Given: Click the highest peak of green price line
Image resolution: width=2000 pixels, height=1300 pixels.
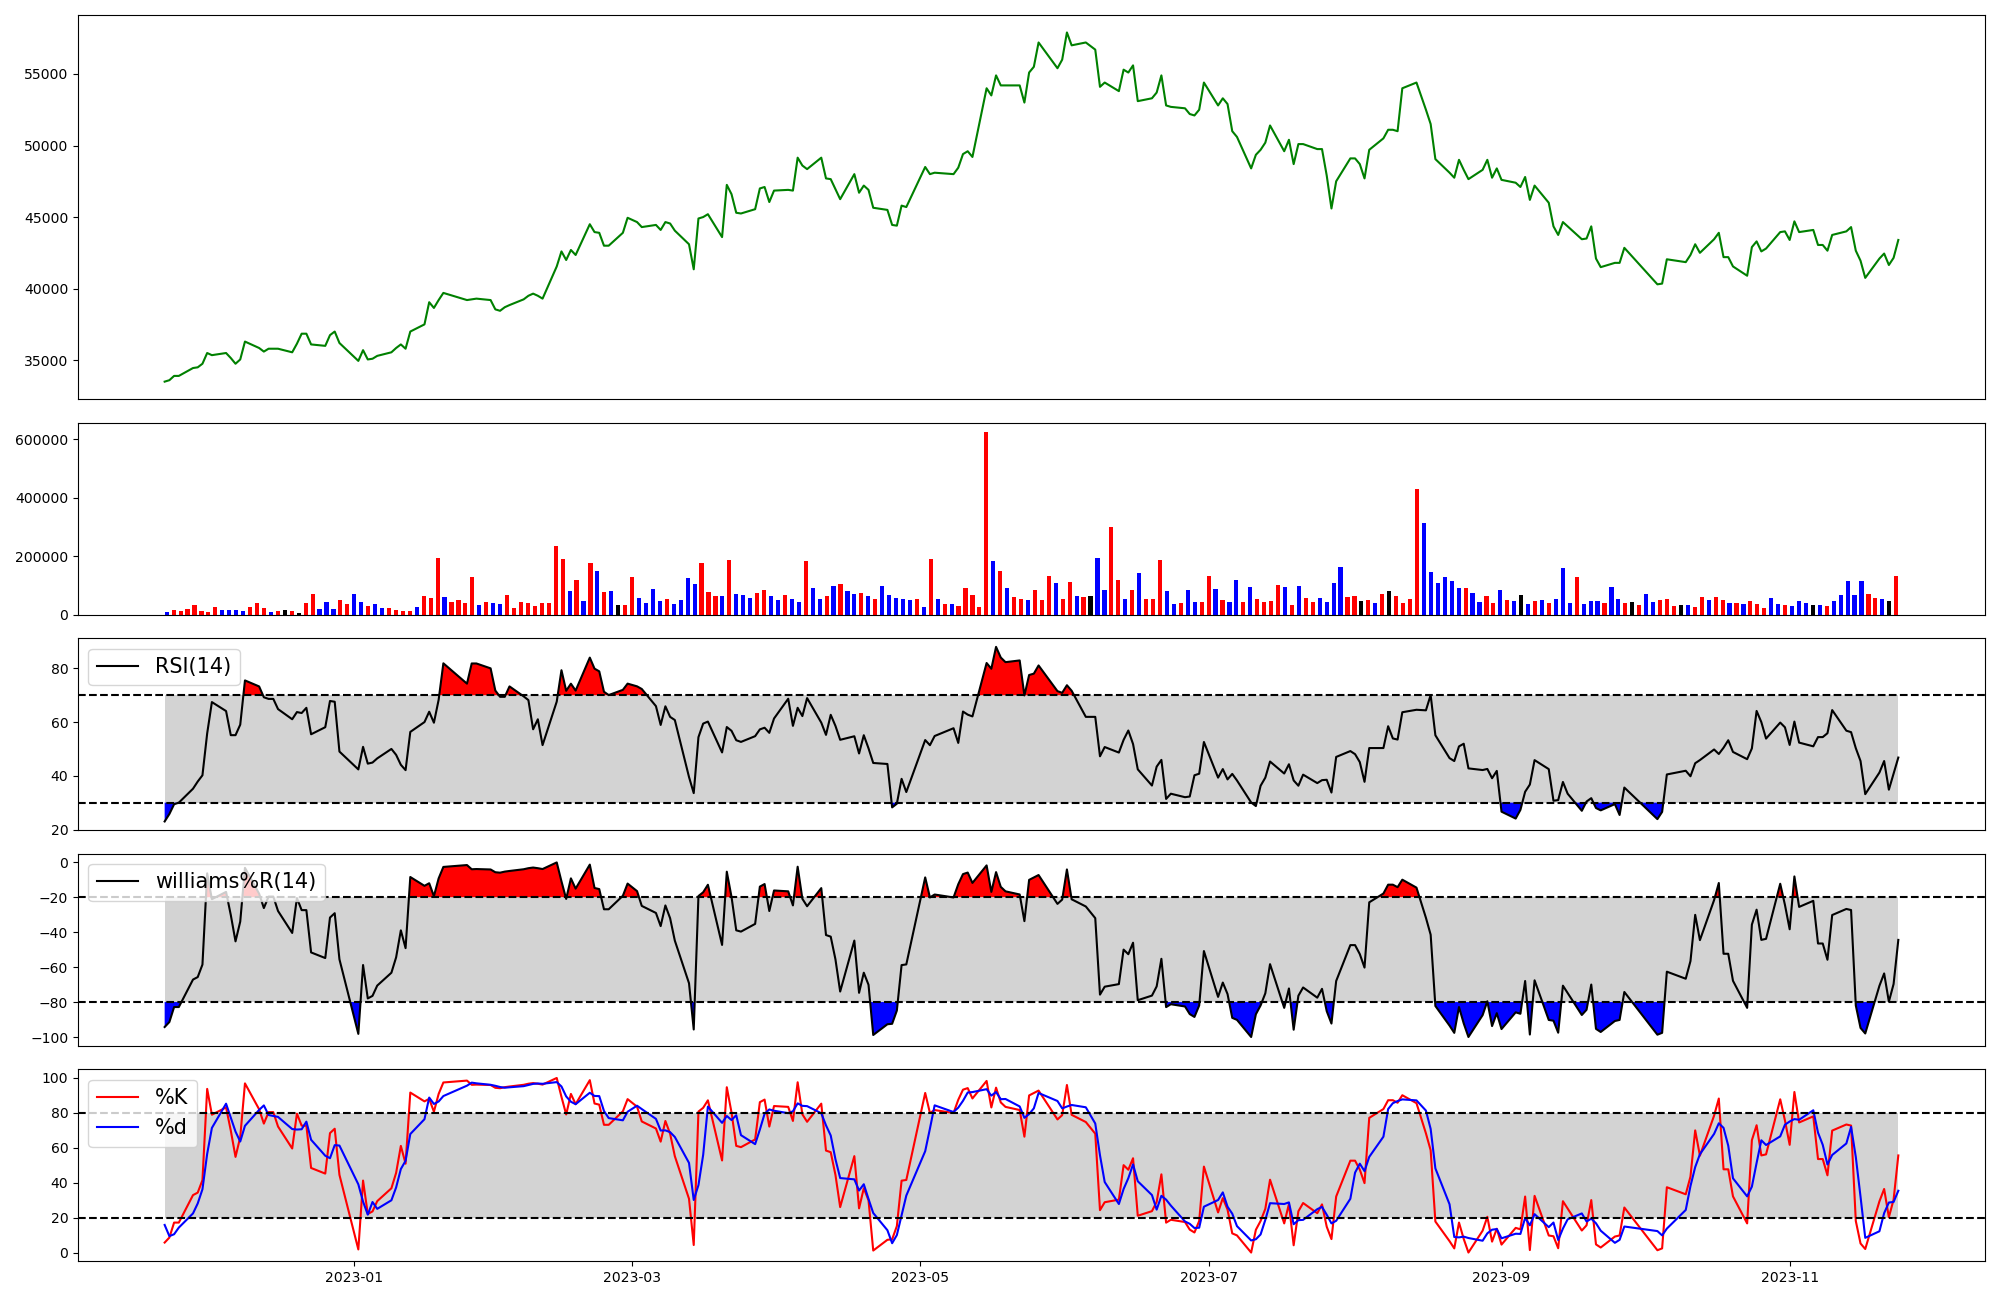Looking at the screenshot, I should 1066,33.
